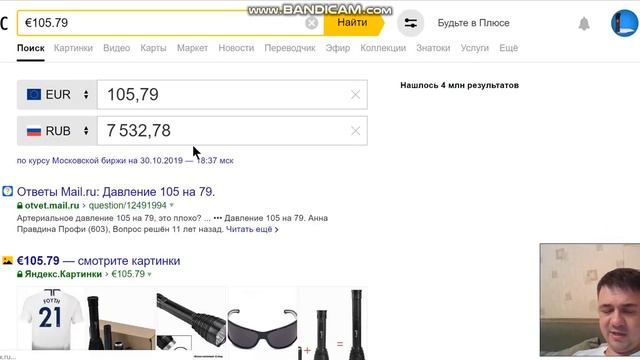
Task: Switch to the Карты tab
Action: coord(153,48)
